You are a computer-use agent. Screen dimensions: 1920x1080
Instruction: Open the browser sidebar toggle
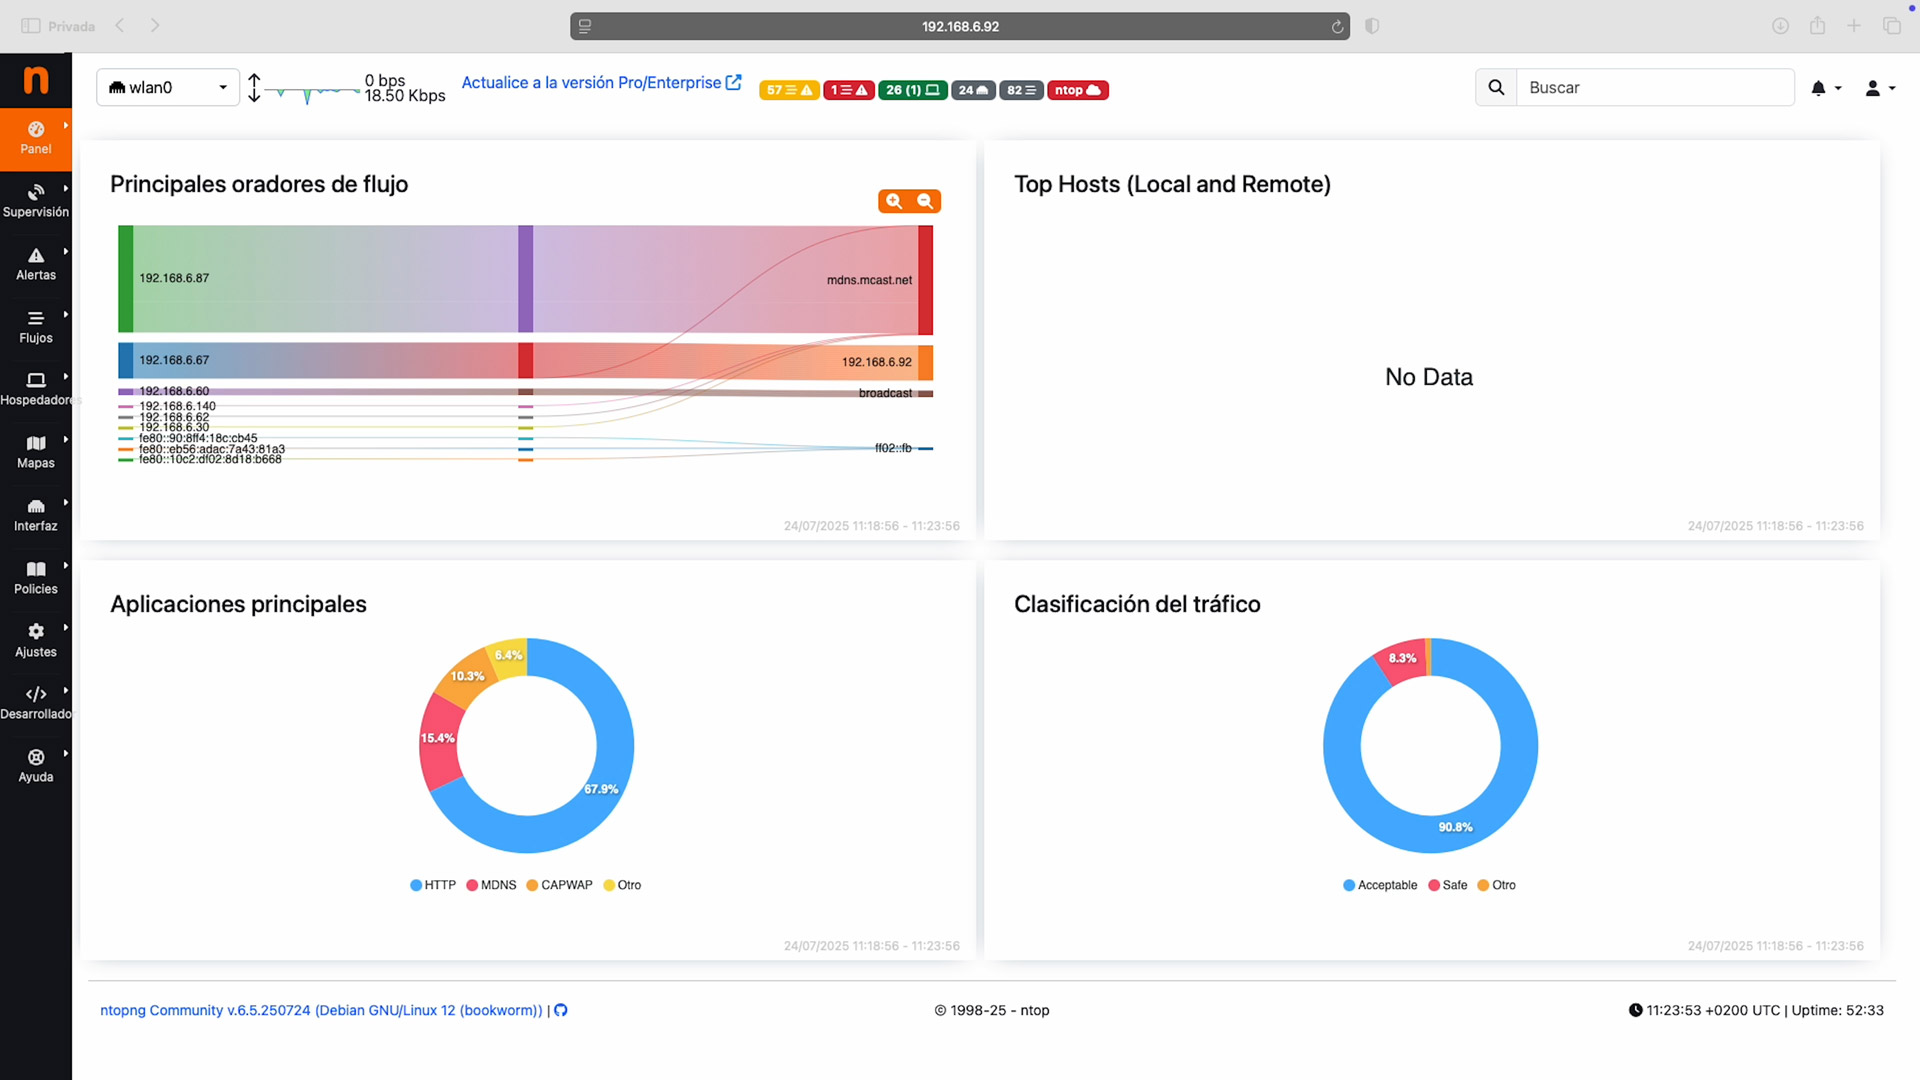(x=31, y=26)
